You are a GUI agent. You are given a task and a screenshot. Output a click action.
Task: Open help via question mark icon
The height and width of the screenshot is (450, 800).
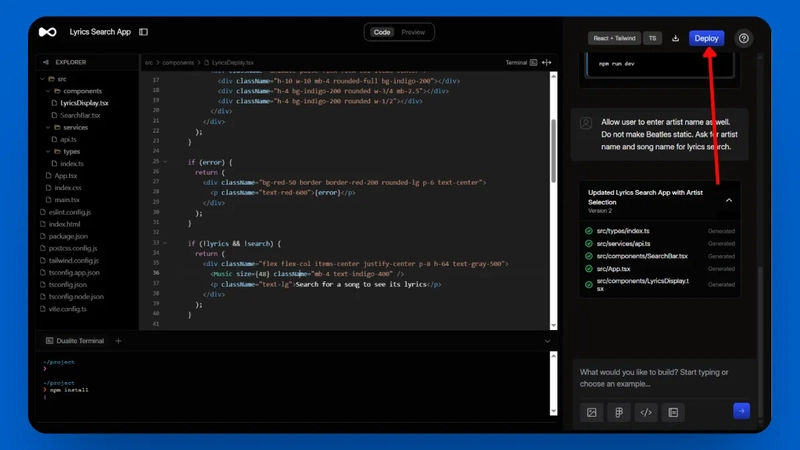click(743, 38)
